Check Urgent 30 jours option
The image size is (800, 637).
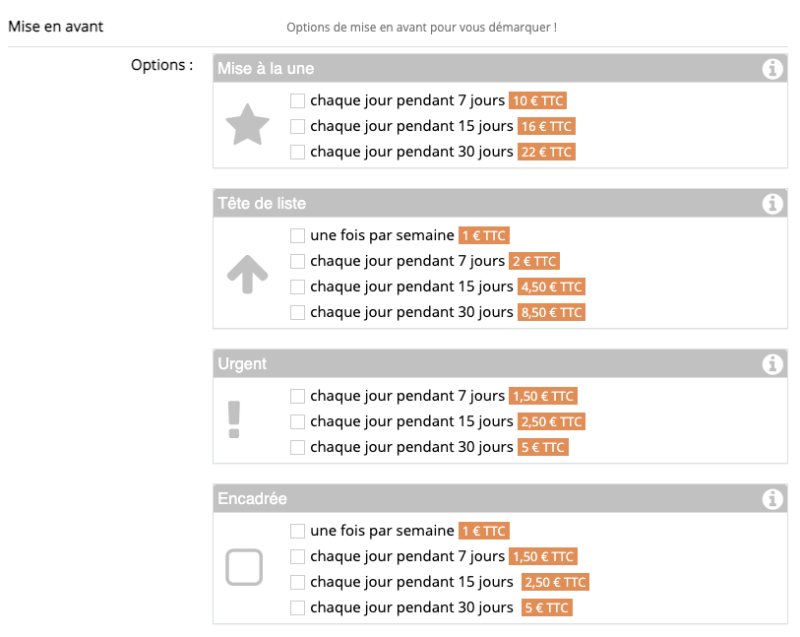tap(297, 447)
